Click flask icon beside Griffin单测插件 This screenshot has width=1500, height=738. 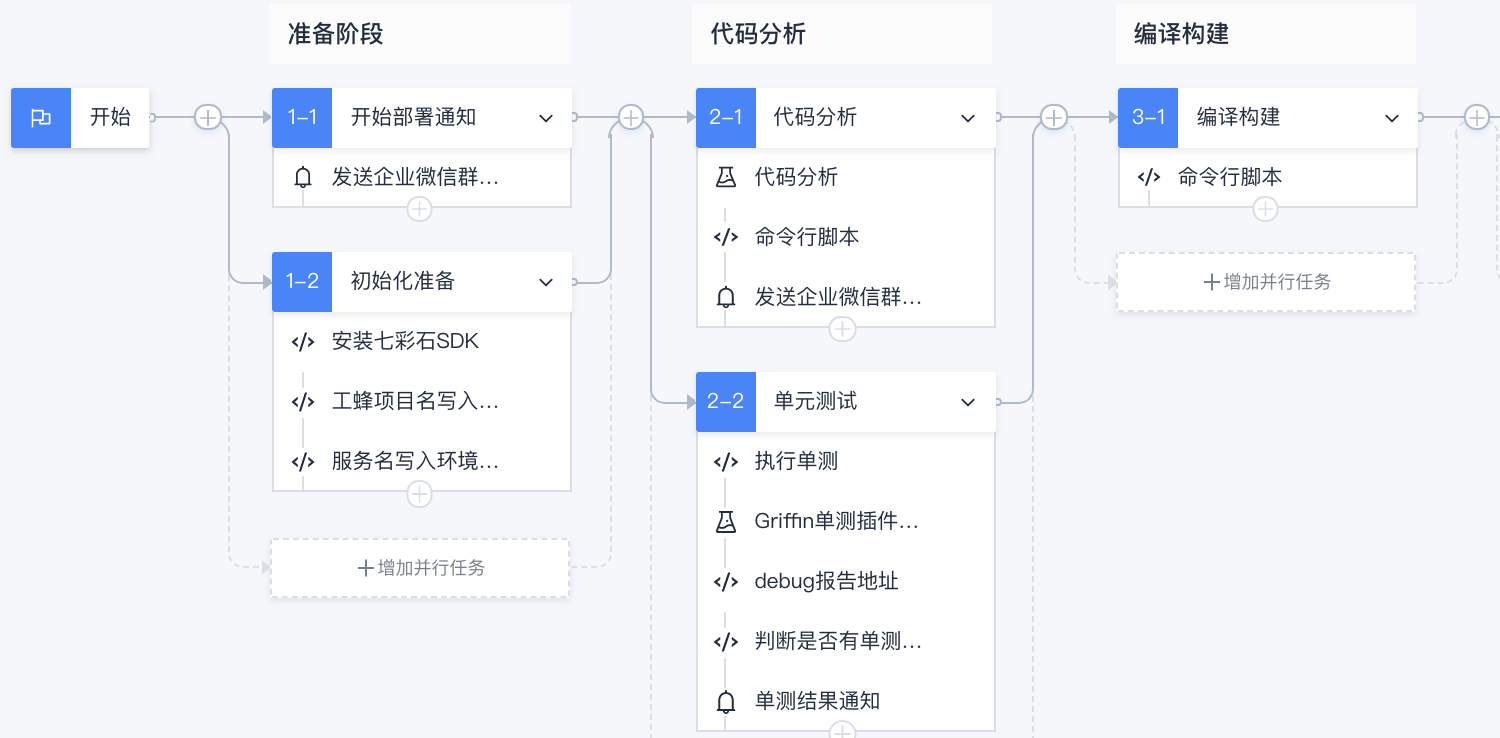[726, 522]
